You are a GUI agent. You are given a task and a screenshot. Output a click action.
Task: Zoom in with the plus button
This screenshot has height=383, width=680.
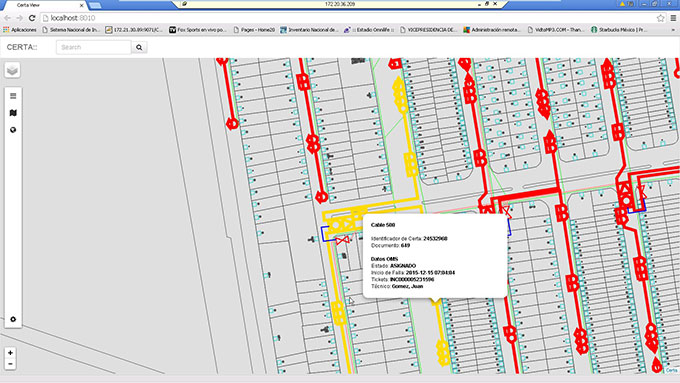10,353
